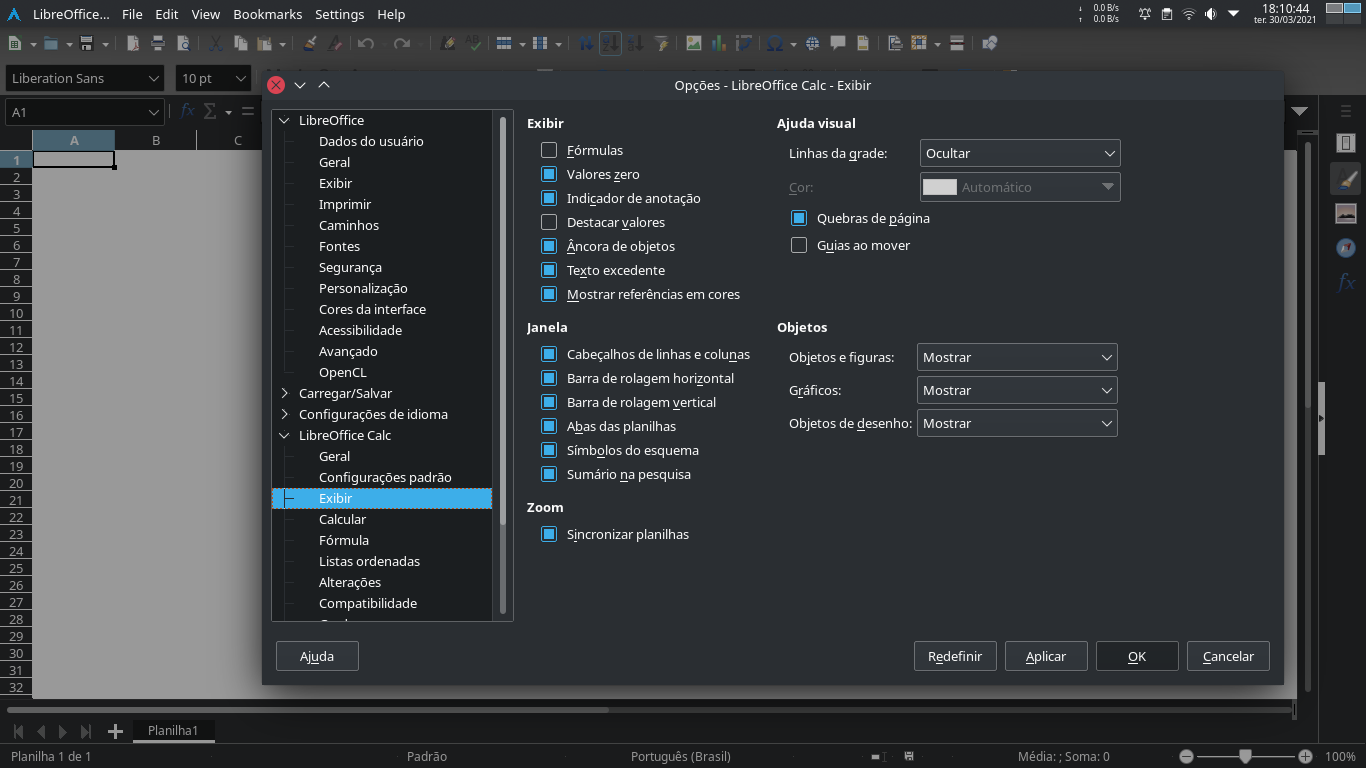
Task: Click the Special Character omega icon
Action: click(773, 44)
